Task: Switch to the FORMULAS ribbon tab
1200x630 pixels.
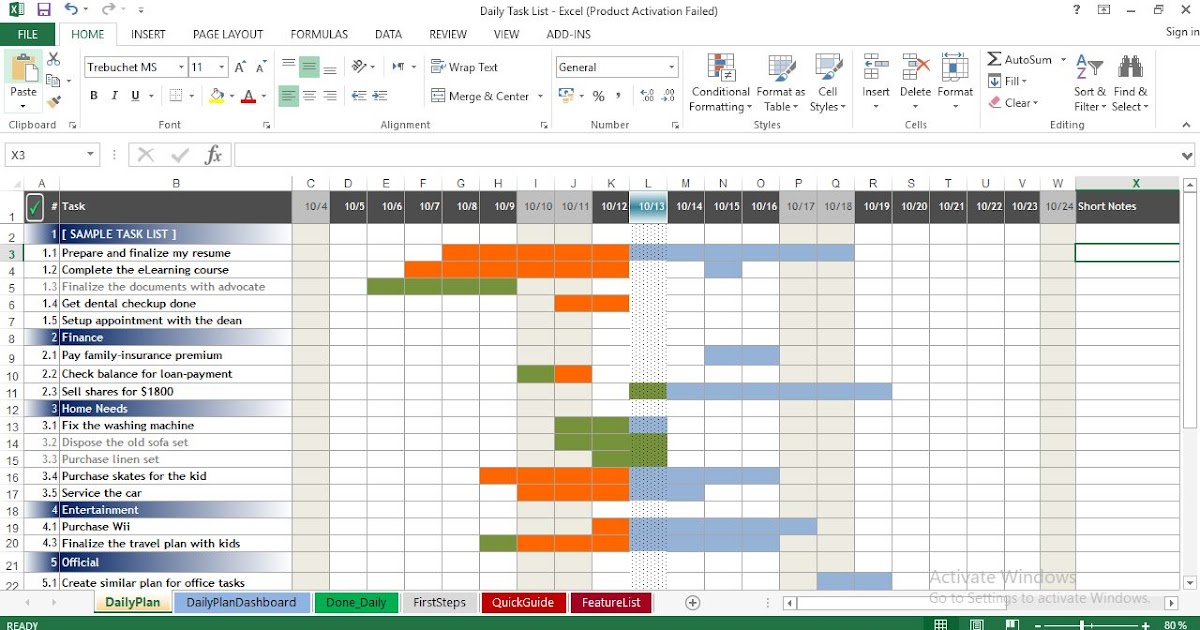Action: (318, 33)
